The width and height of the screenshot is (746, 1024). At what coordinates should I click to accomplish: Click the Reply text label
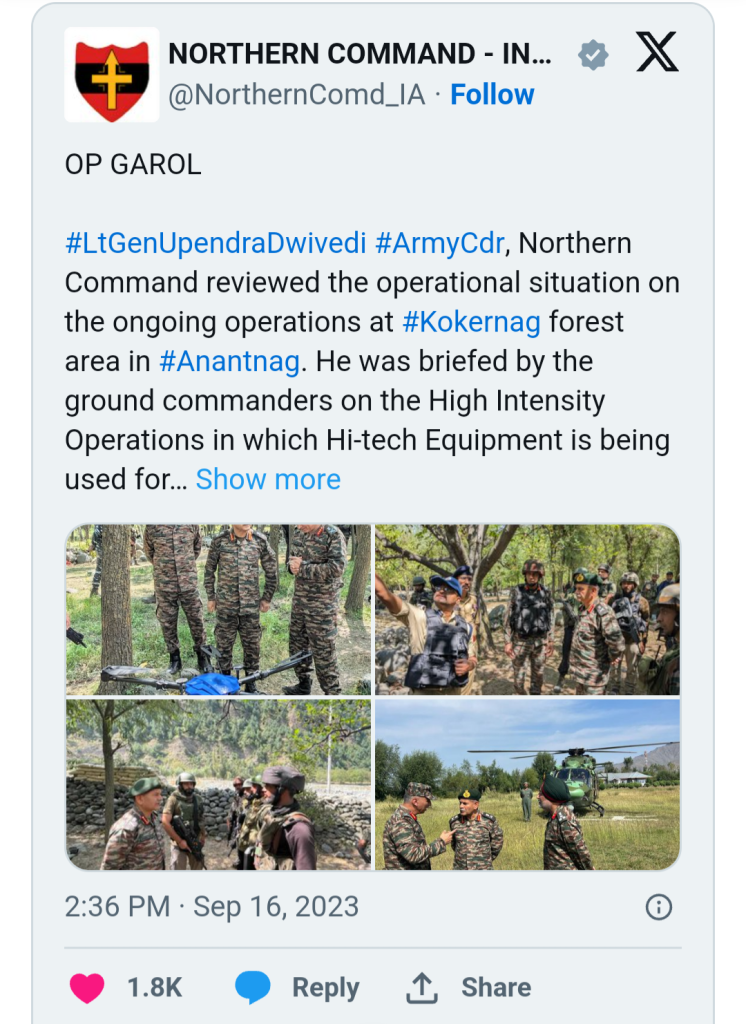[325, 987]
